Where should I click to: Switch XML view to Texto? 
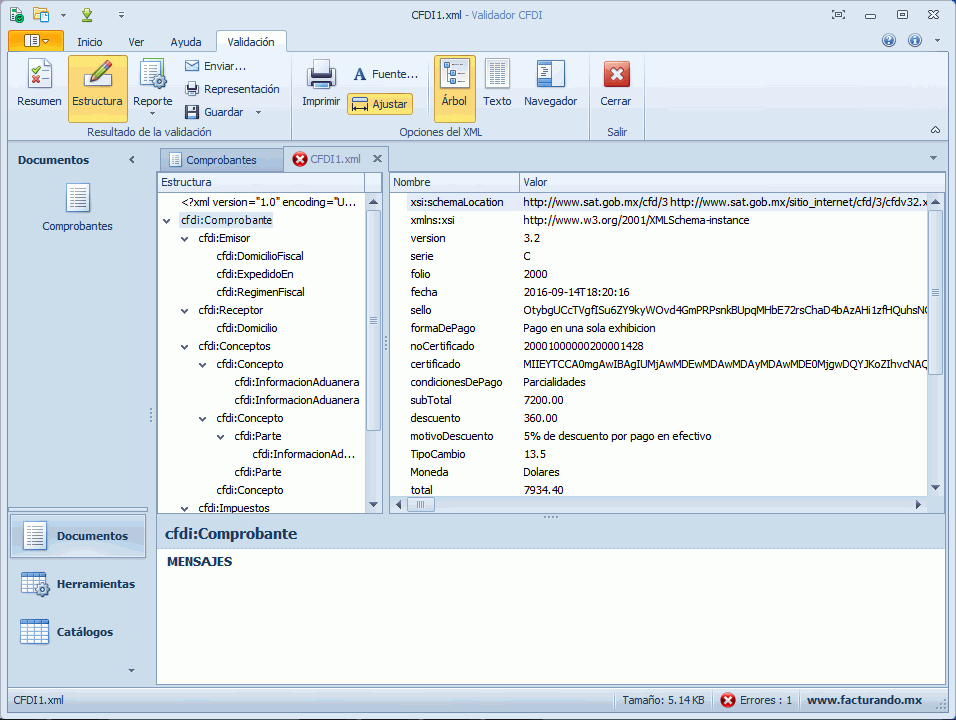point(497,85)
